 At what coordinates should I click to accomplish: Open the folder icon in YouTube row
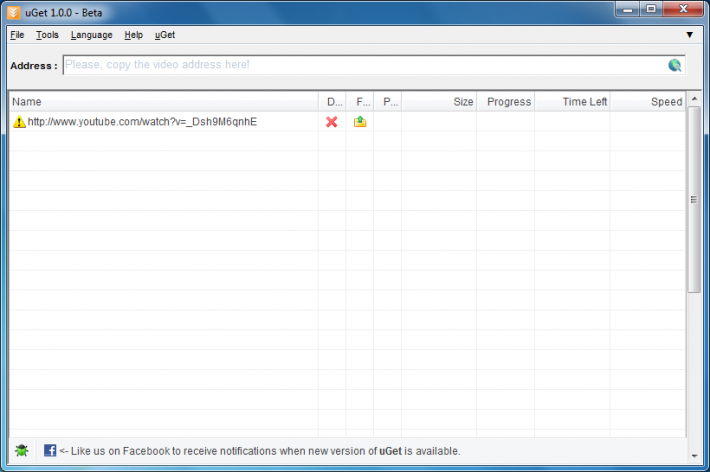point(360,121)
